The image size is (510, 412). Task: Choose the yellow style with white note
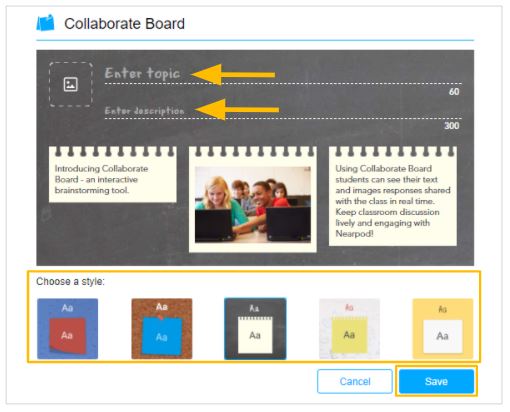click(443, 329)
